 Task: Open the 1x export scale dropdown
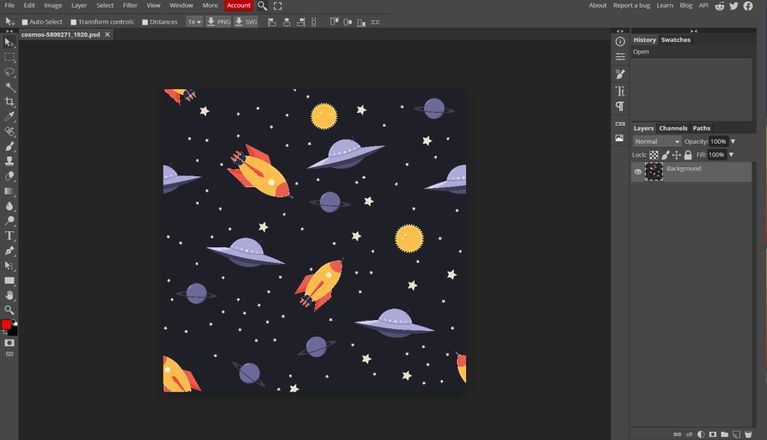(x=194, y=21)
